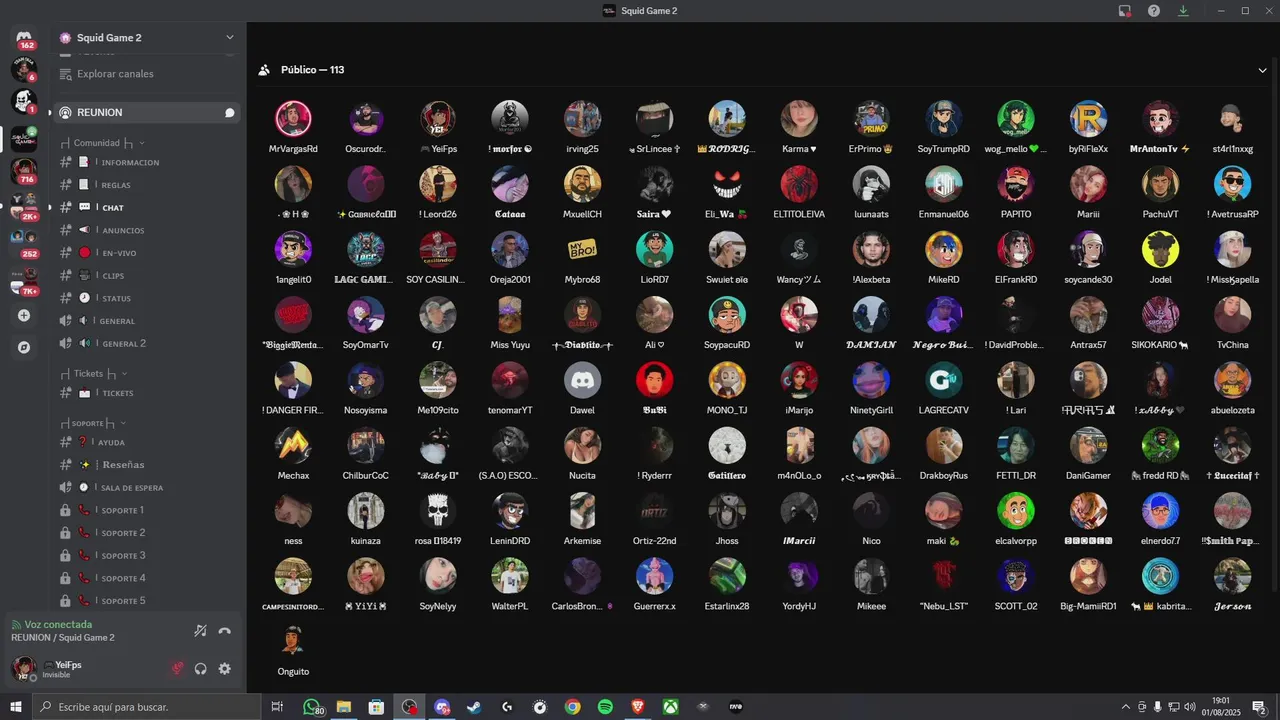Select MrVargasRd participant avatar

click(293, 119)
